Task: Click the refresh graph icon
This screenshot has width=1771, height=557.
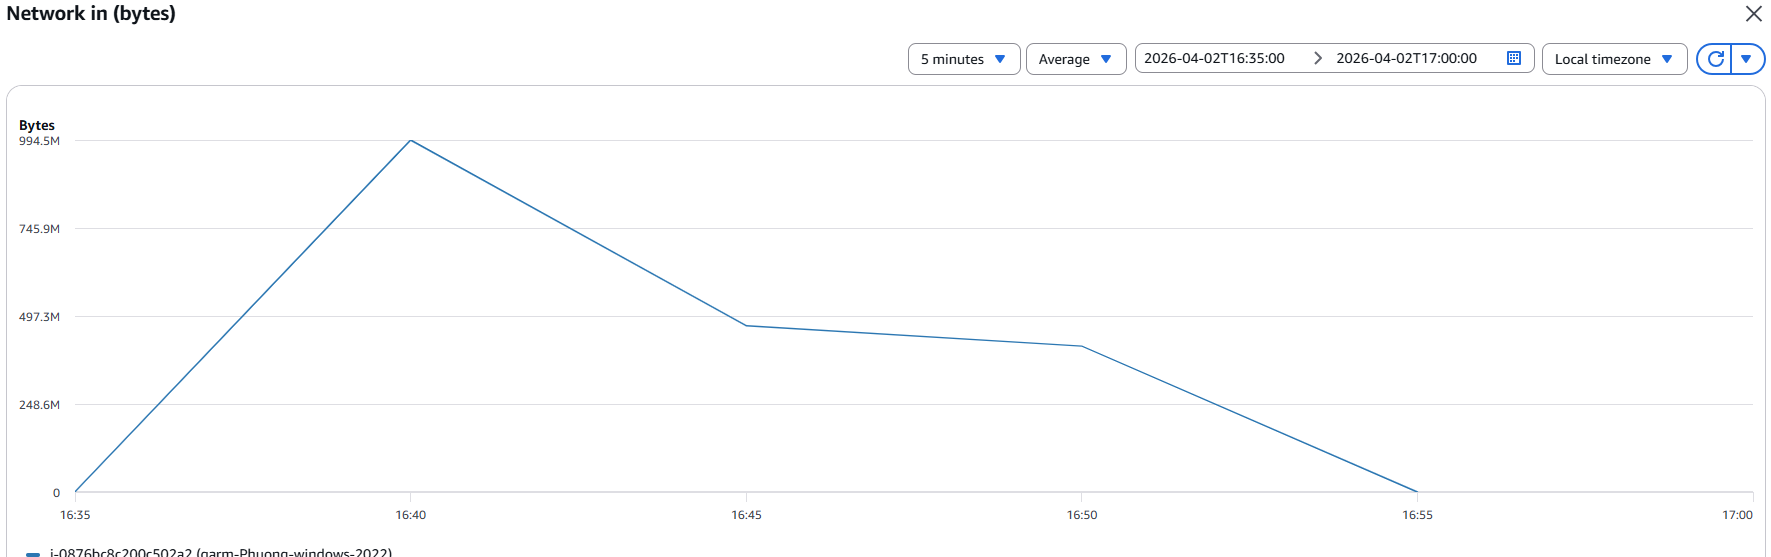Action: click(1715, 59)
